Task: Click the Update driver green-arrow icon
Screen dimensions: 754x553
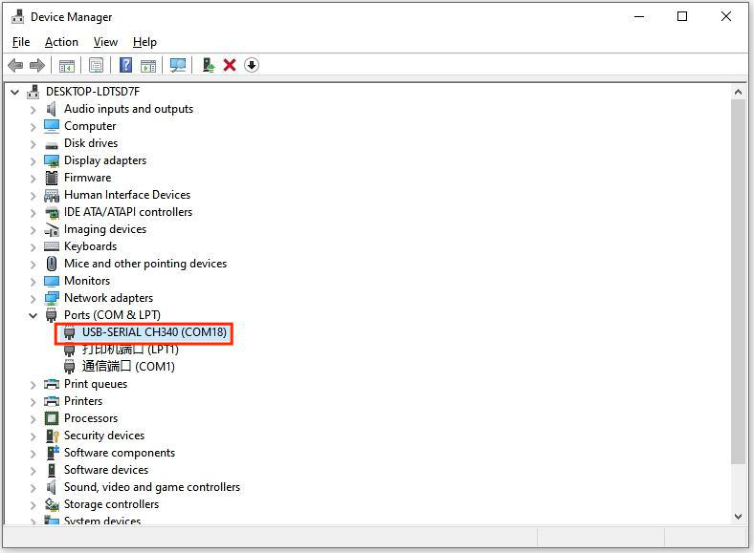Action: pyautogui.click(x=208, y=65)
